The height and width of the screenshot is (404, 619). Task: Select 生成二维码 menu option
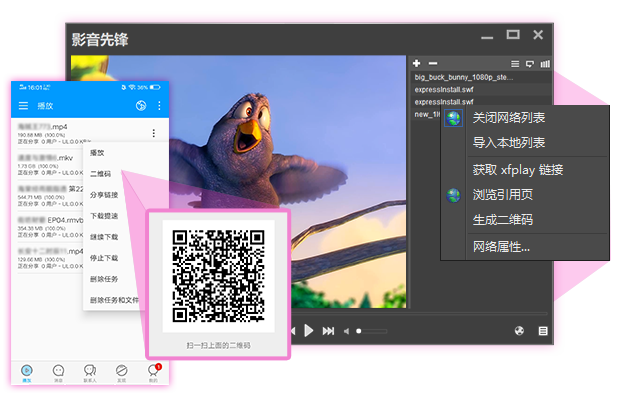click(502, 220)
